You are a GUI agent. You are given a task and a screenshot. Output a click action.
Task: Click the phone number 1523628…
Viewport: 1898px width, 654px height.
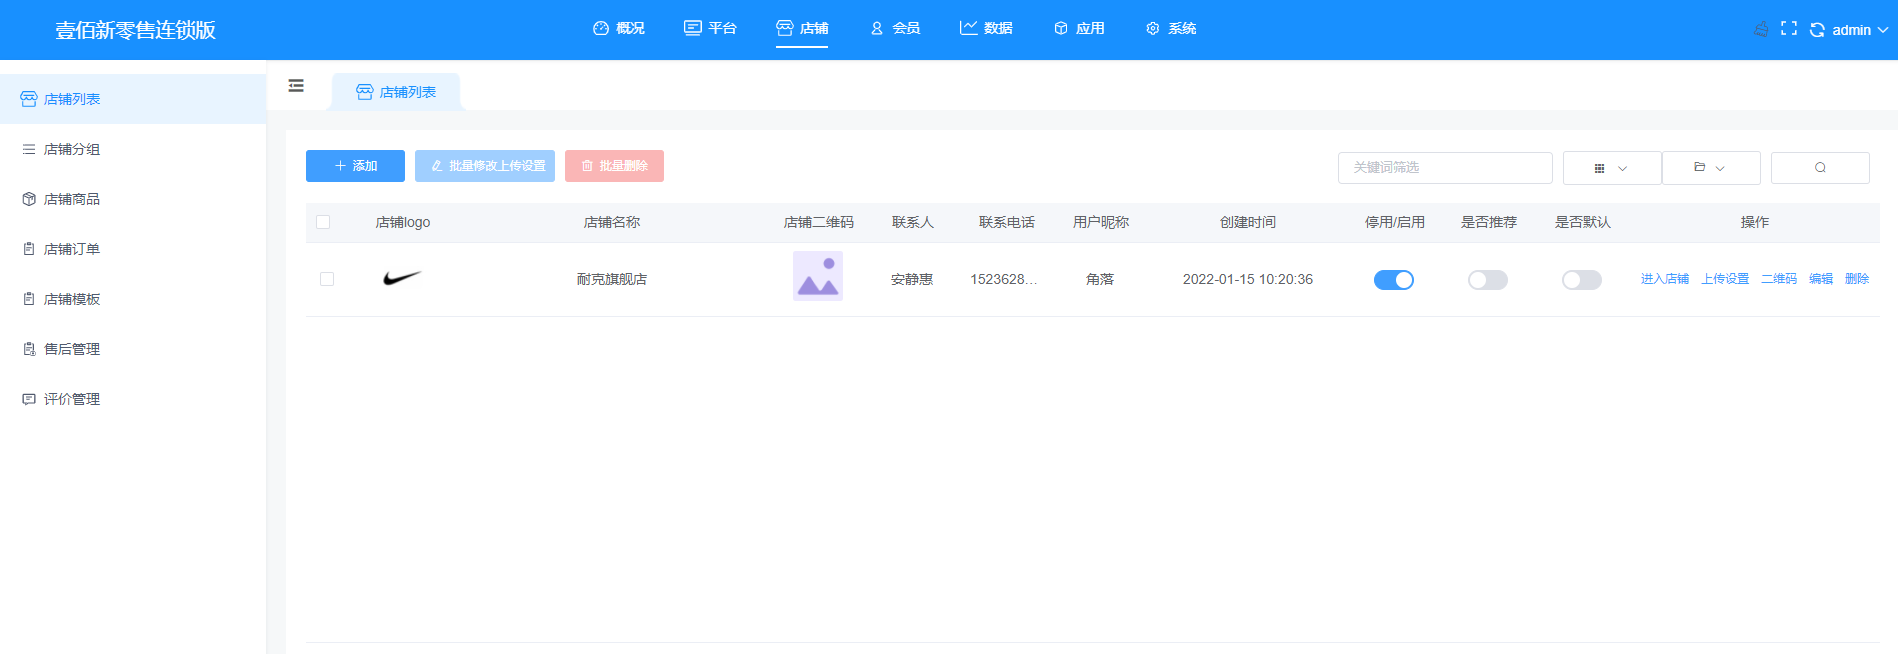[x=1004, y=280]
